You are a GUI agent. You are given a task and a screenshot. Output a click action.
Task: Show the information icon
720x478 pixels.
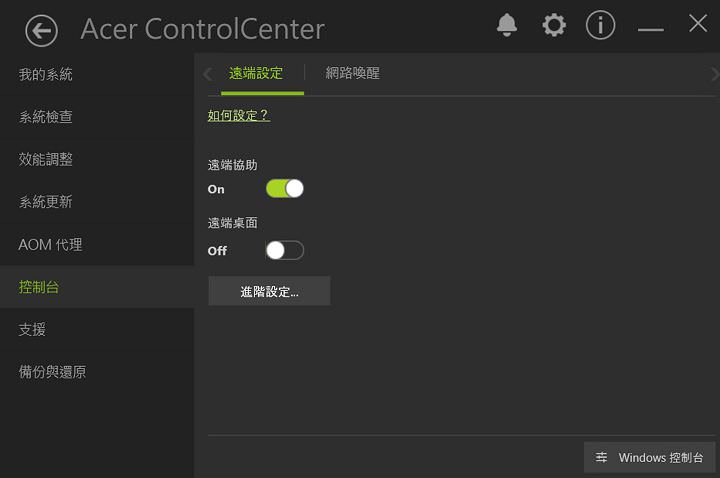[x=600, y=25]
